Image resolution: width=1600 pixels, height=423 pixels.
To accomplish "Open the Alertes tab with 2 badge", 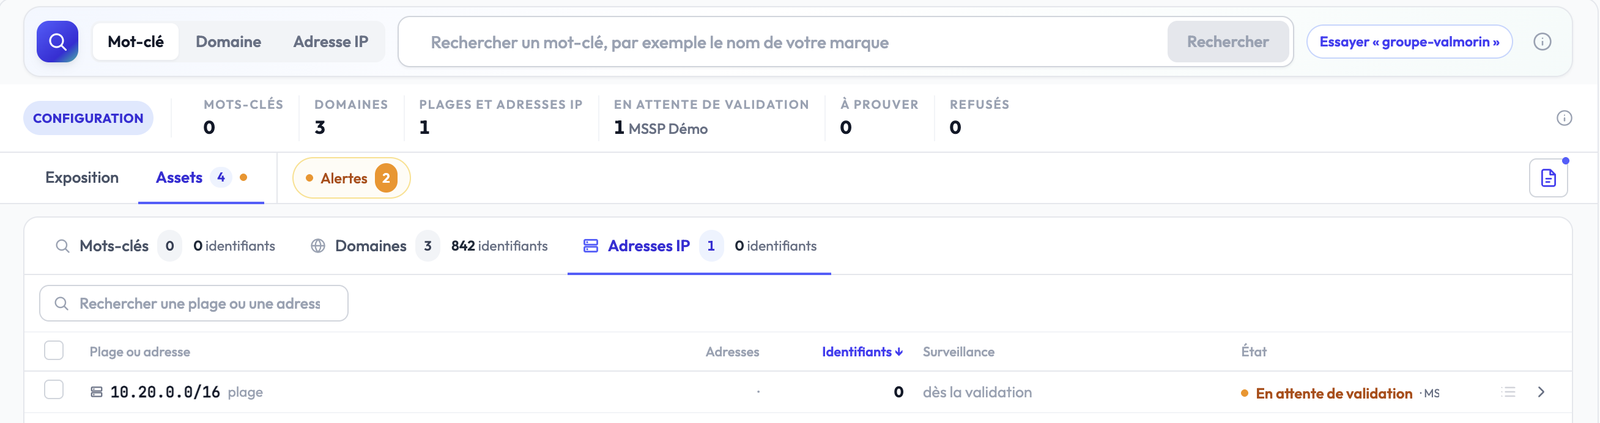I will point(351,178).
